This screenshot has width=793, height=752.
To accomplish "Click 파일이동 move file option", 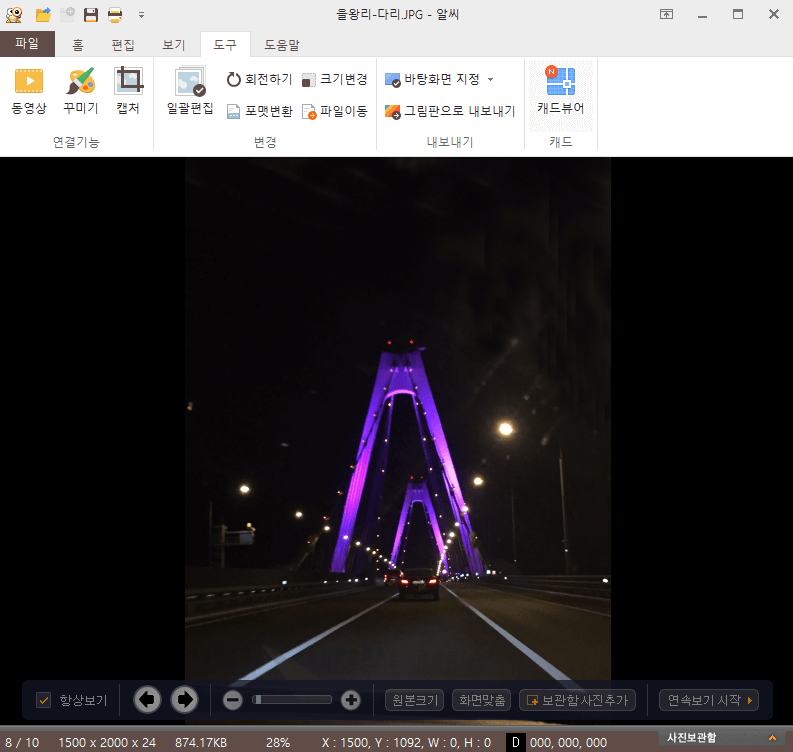I will [x=334, y=111].
